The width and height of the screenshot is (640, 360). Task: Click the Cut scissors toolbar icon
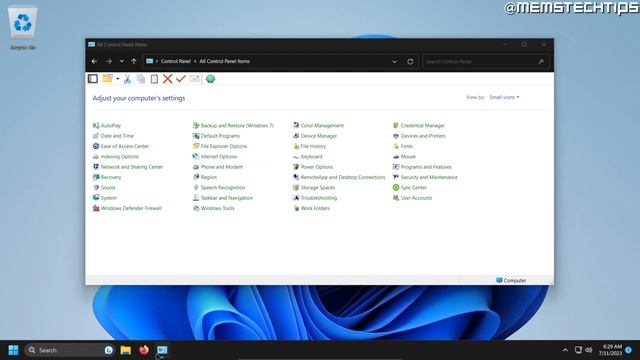click(127, 79)
